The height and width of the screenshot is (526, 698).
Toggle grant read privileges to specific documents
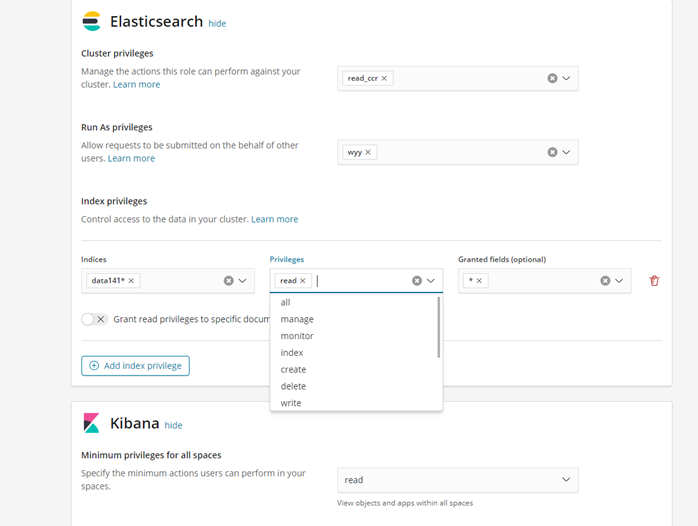click(x=95, y=319)
